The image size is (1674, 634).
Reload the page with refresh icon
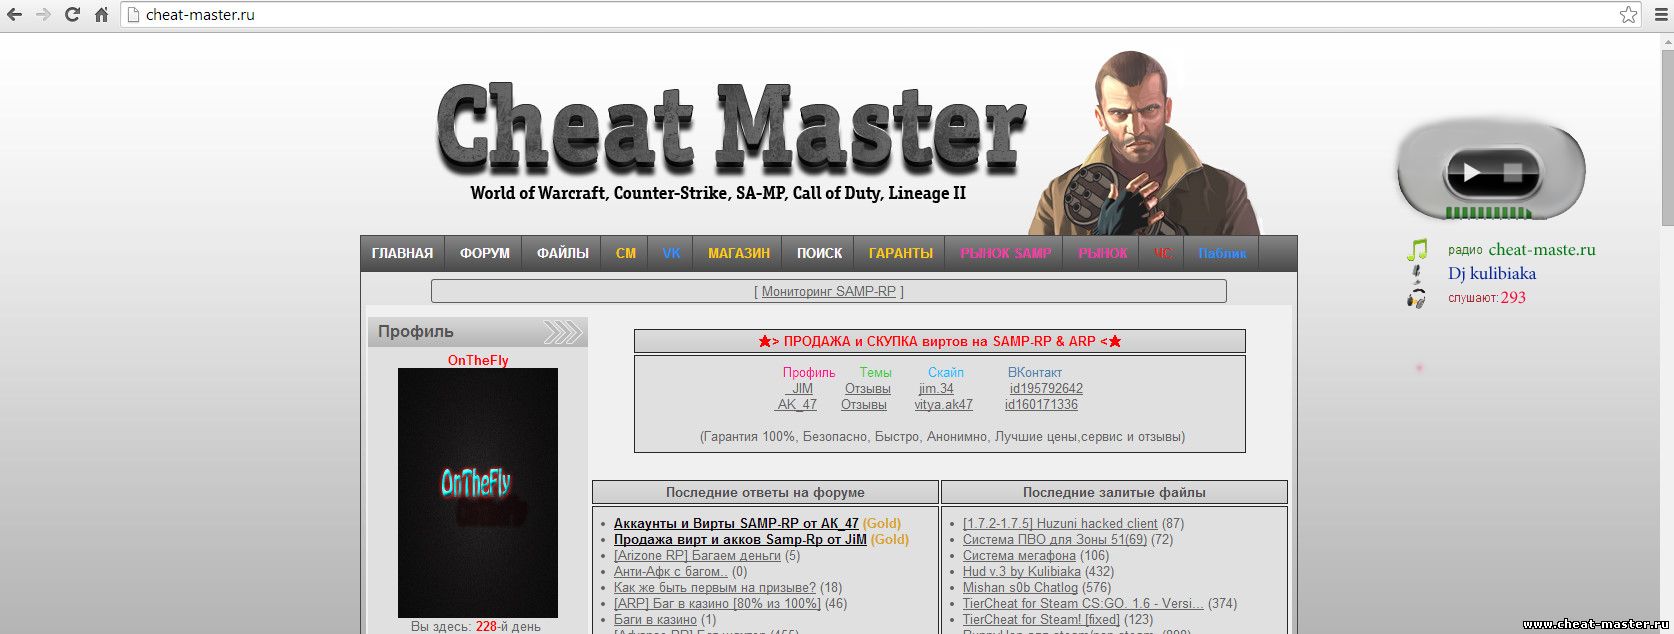tap(72, 15)
